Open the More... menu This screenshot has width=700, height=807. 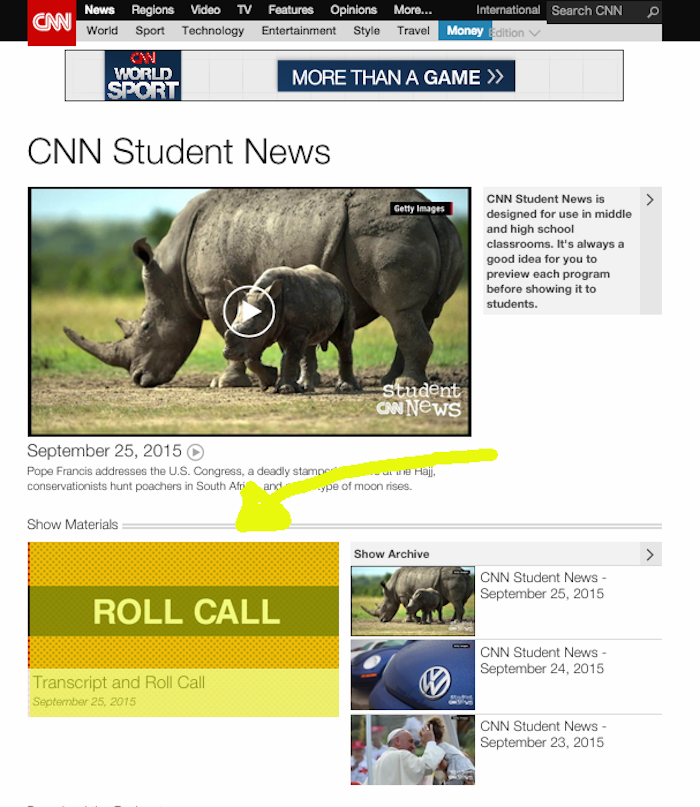pyautogui.click(x=413, y=10)
